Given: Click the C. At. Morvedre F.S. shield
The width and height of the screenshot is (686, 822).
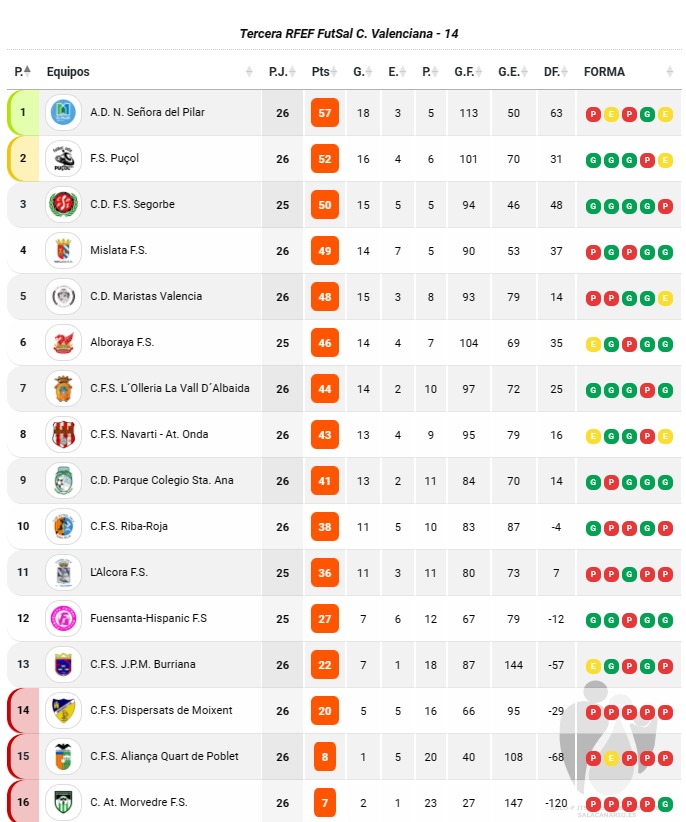Looking at the screenshot, I should pos(63,803).
